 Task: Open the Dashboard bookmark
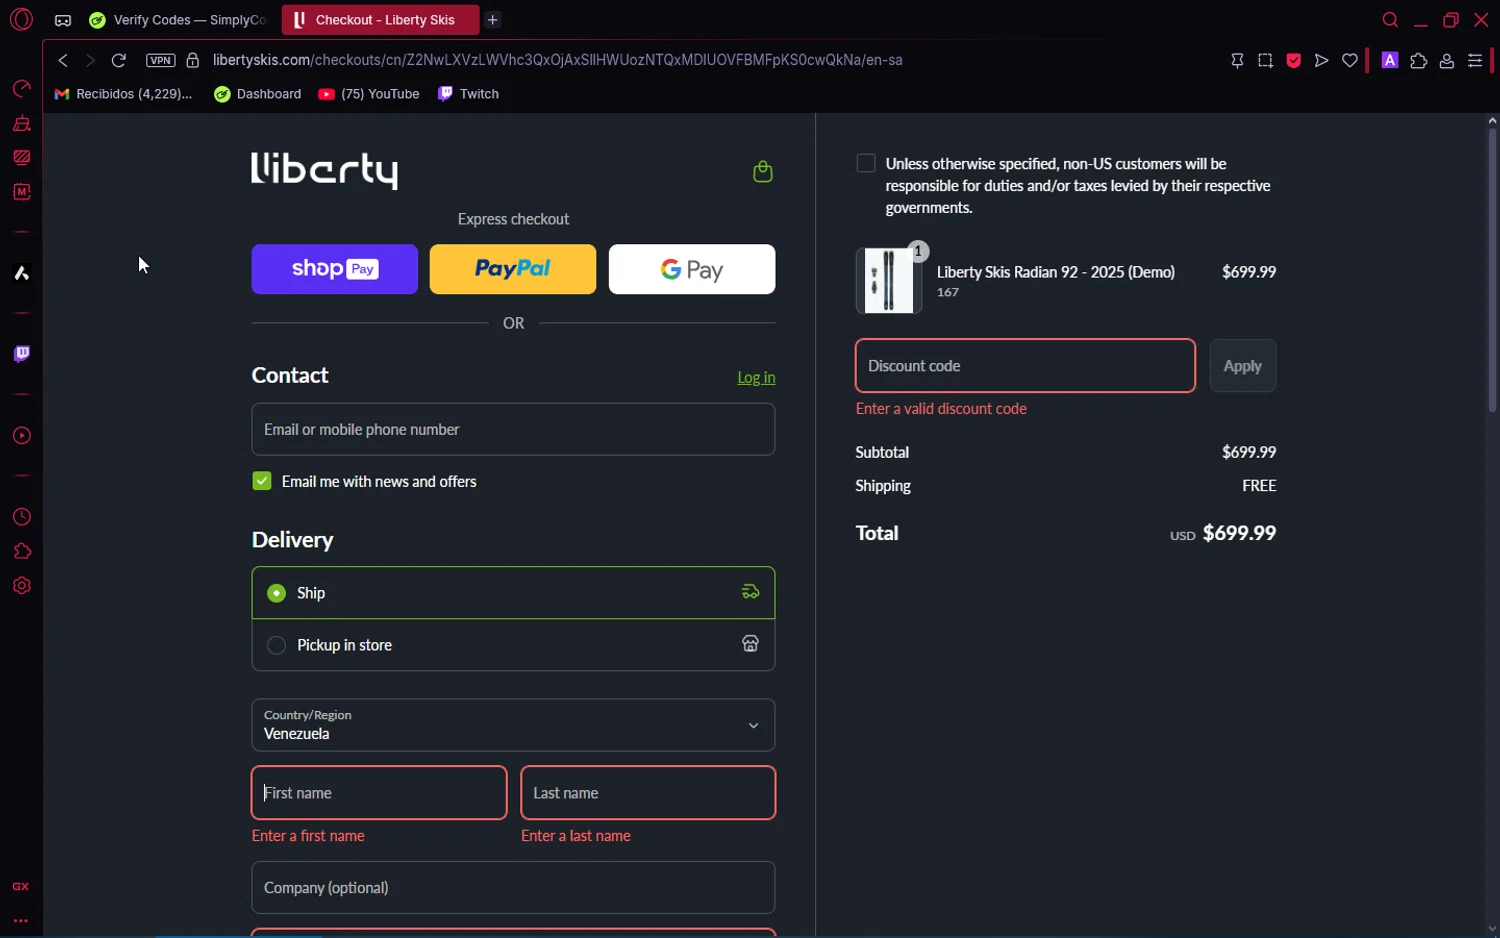click(257, 94)
